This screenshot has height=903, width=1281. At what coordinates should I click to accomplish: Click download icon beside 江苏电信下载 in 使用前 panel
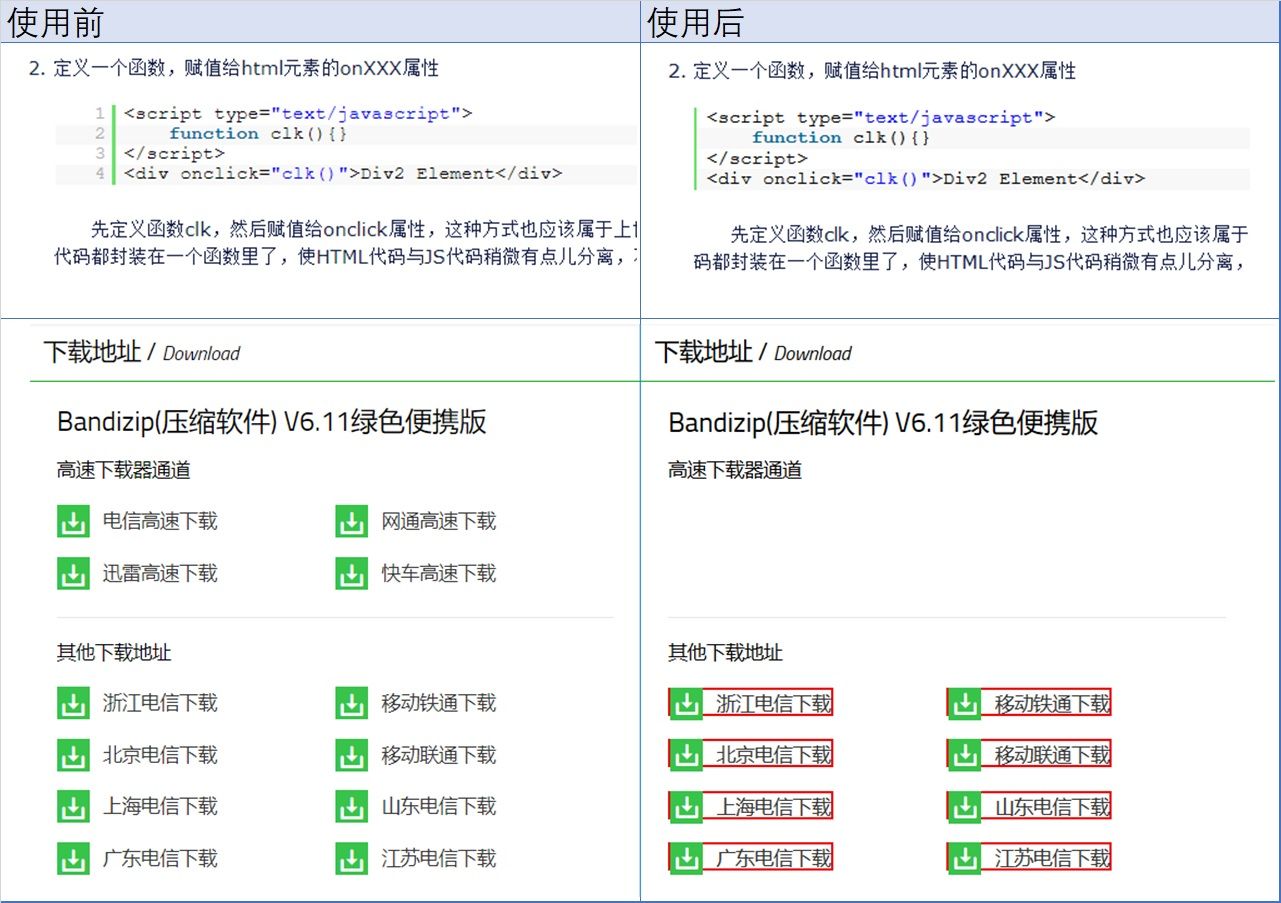[351, 859]
